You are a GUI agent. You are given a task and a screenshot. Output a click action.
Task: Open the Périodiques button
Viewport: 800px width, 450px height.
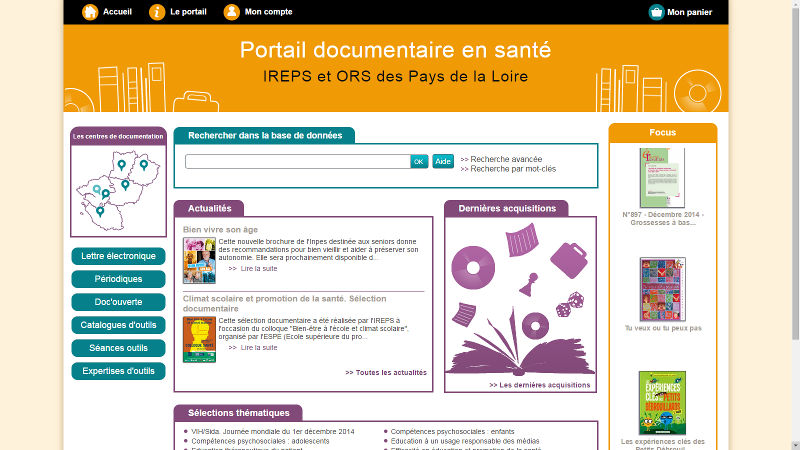(x=118, y=279)
